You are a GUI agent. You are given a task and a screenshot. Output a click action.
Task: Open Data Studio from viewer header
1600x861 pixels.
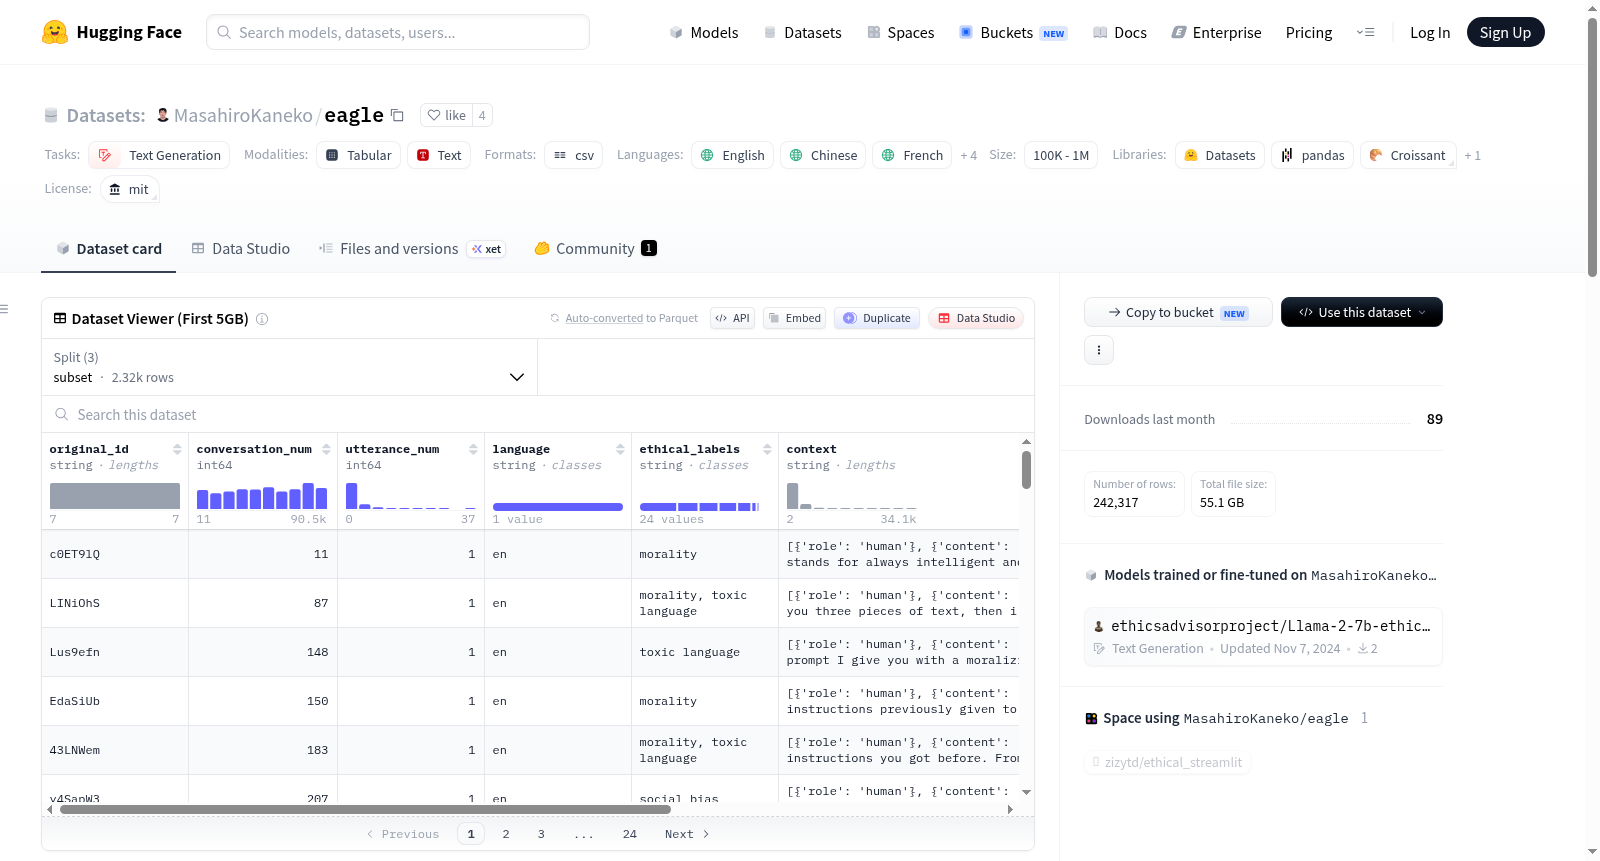tap(976, 318)
